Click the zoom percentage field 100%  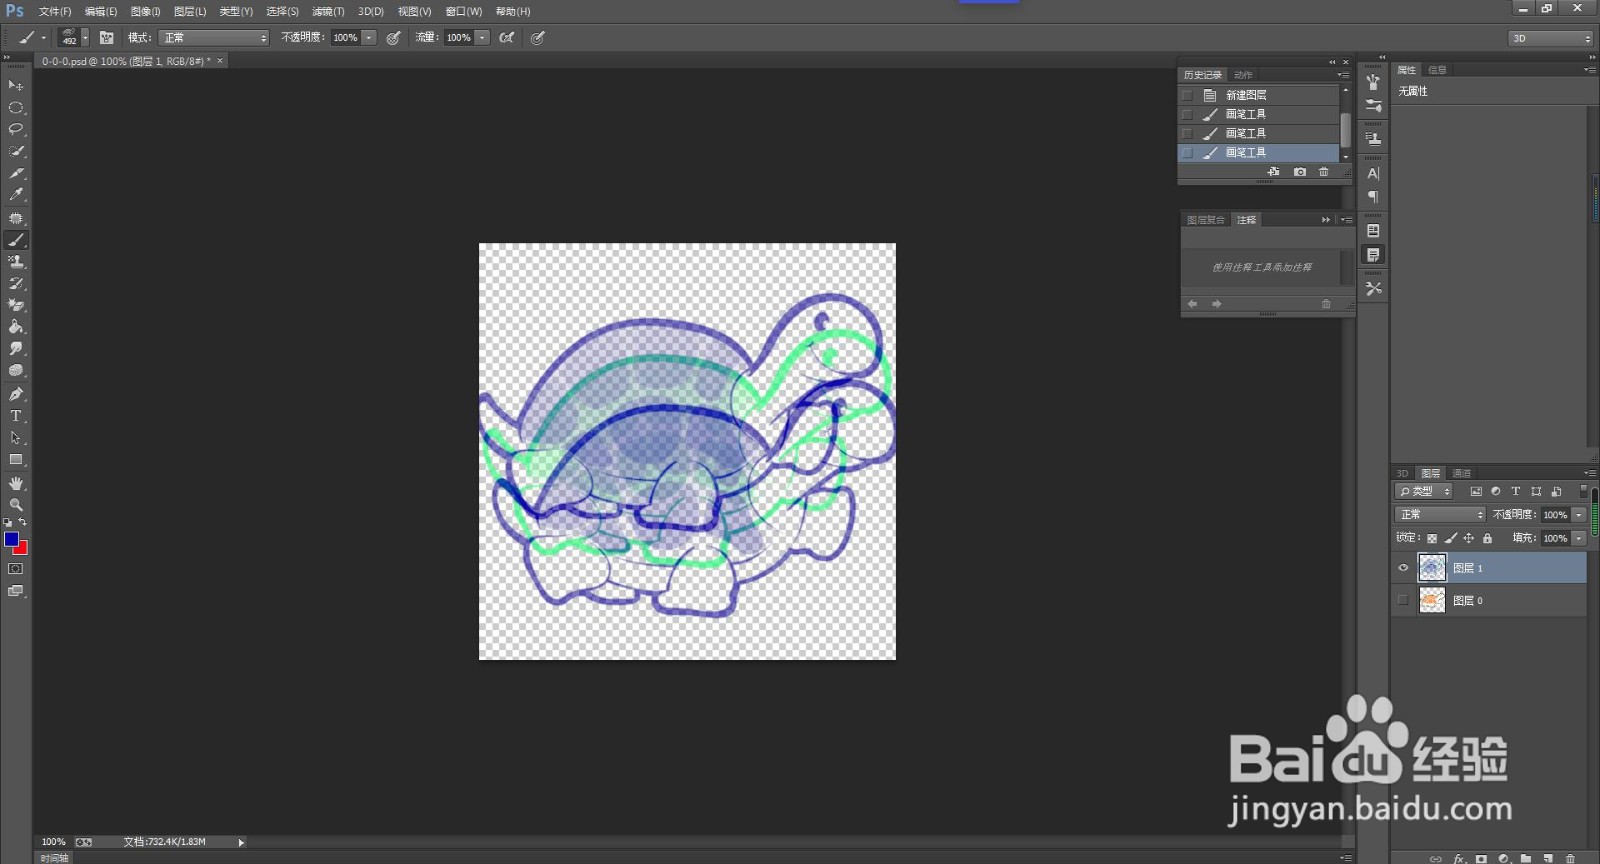pyautogui.click(x=54, y=842)
